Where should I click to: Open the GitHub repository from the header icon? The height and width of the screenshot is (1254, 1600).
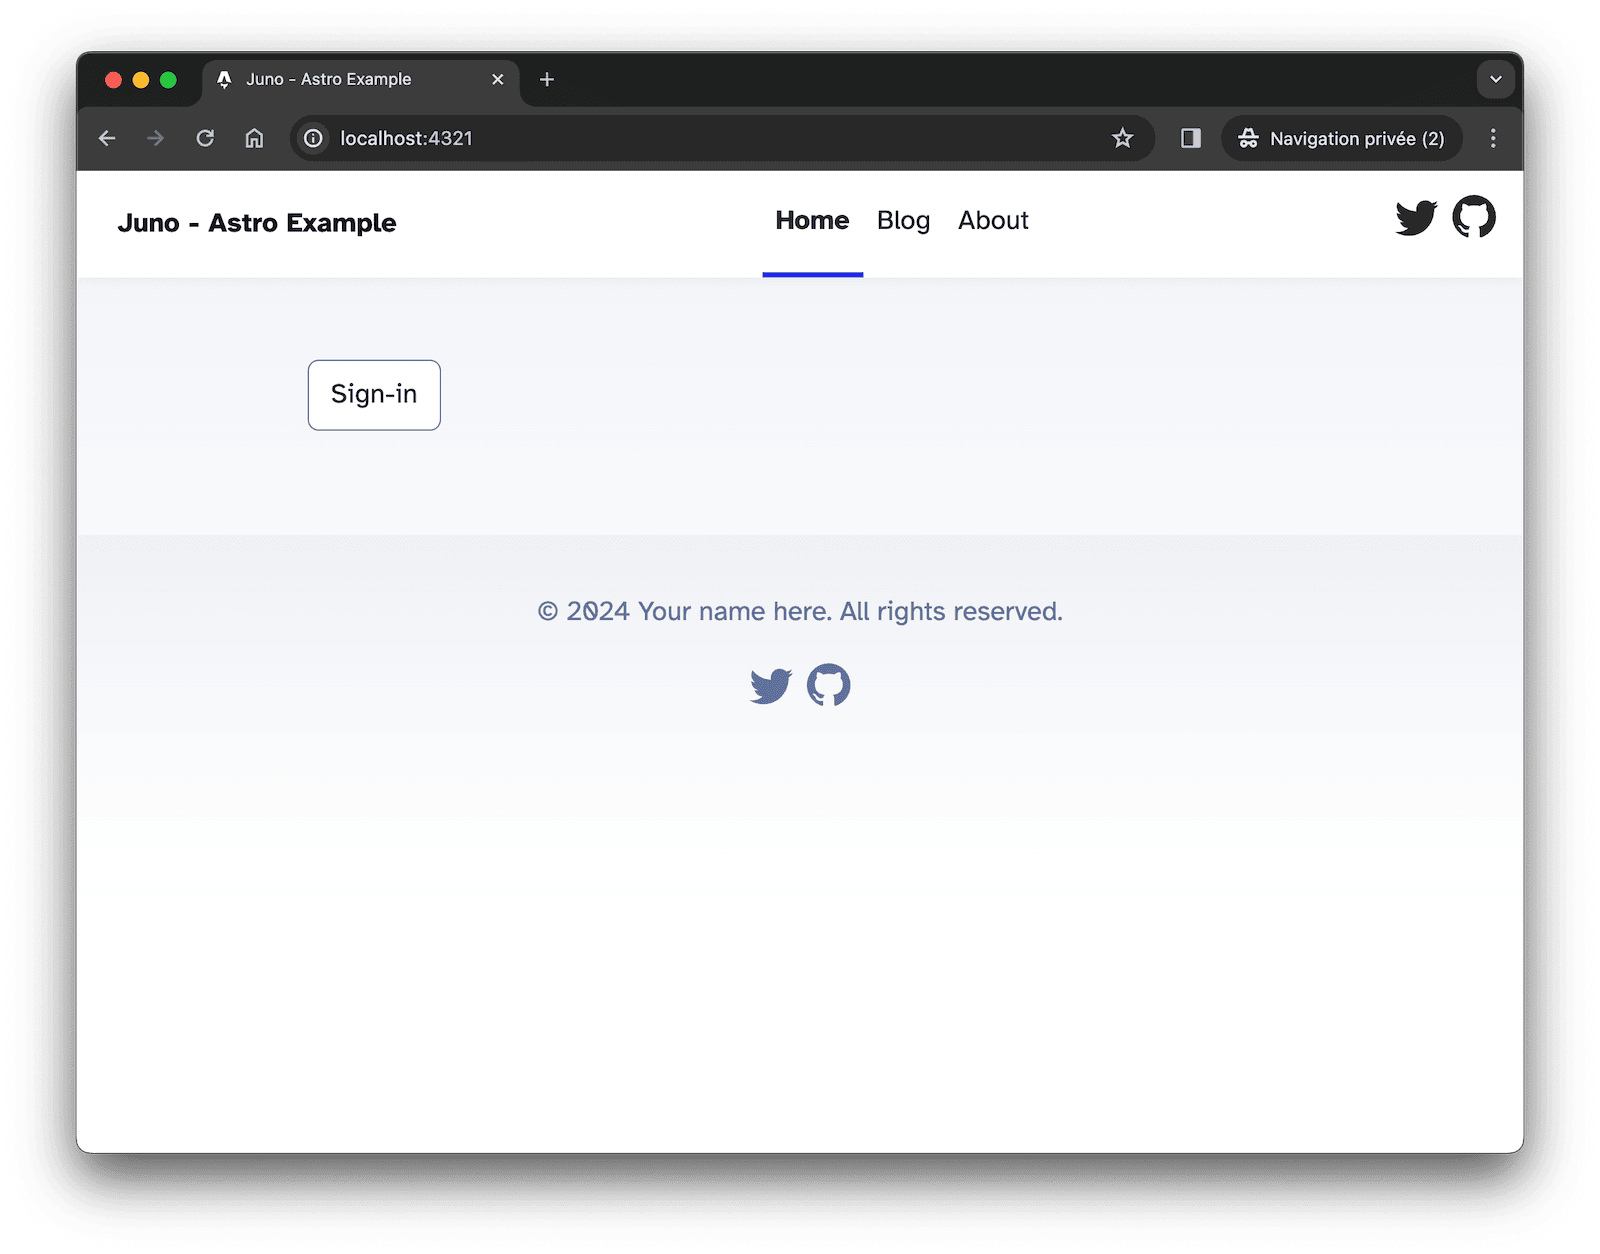pos(1474,216)
